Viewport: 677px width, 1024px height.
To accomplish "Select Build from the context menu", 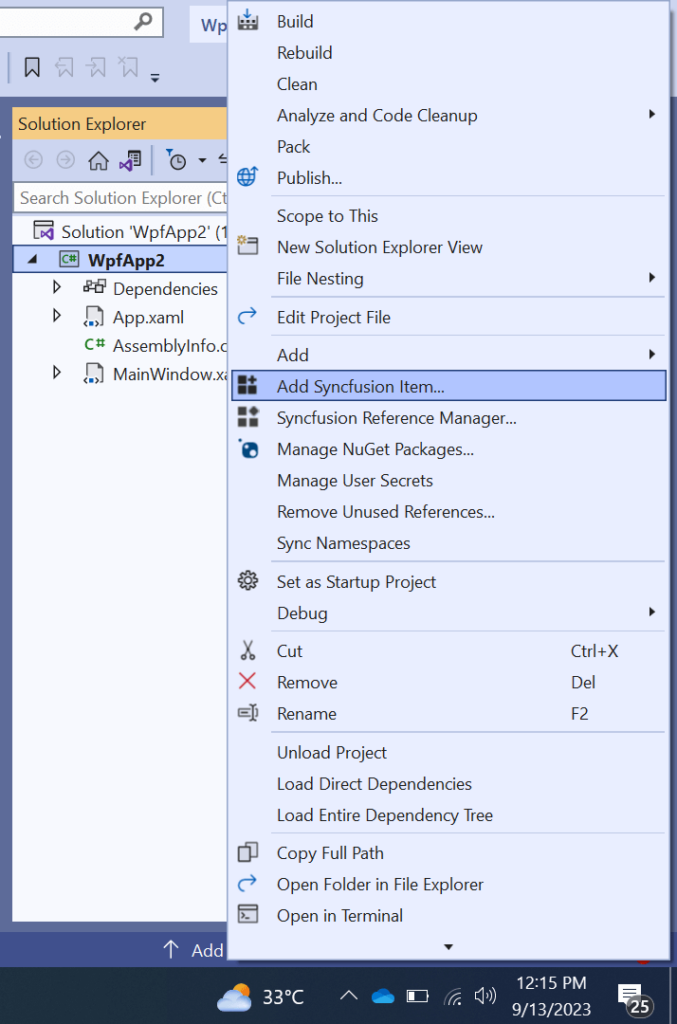I will click(295, 21).
